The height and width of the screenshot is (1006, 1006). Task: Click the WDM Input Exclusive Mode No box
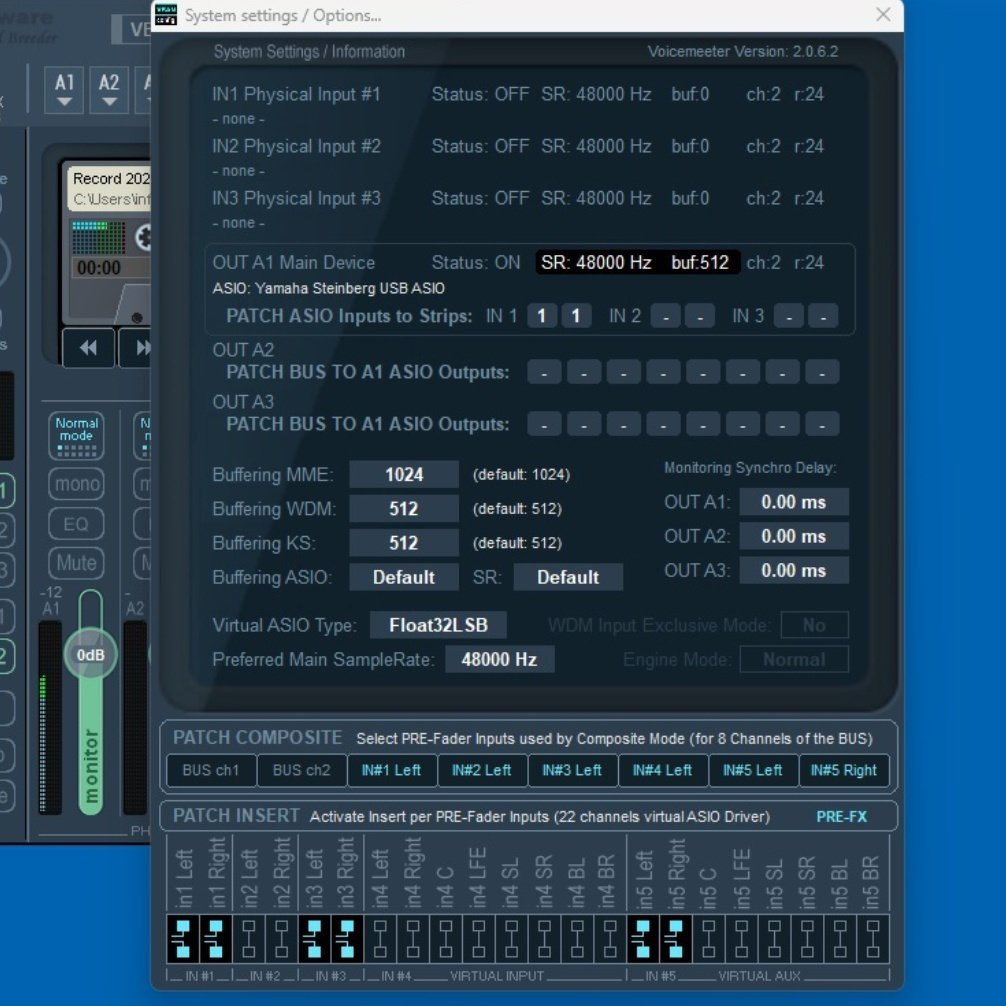tap(814, 625)
